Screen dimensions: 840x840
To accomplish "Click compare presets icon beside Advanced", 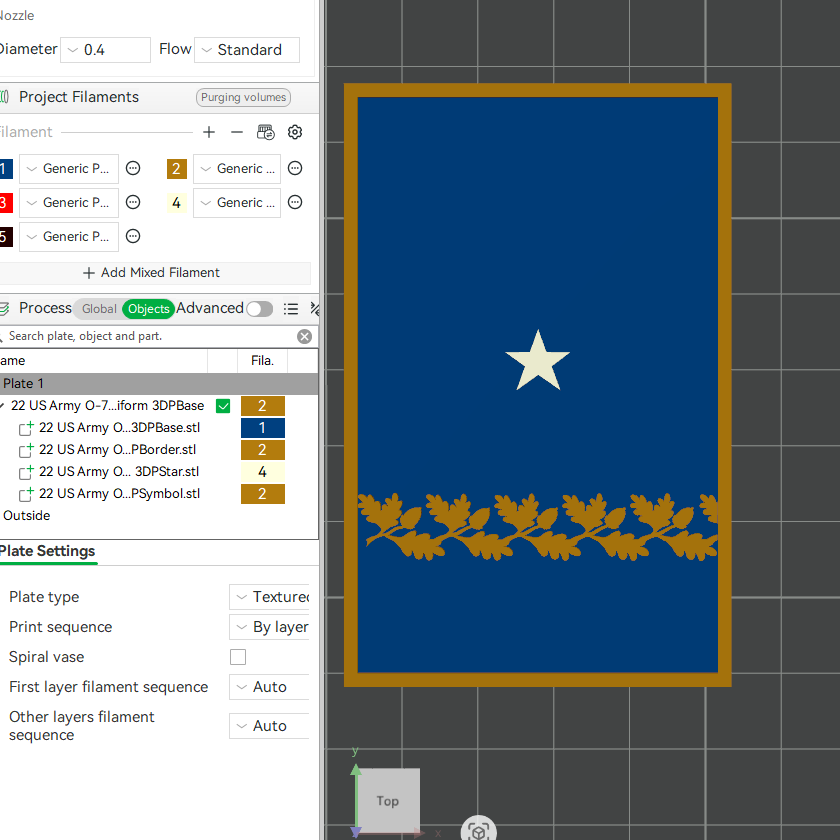I will pyautogui.click(x=314, y=309).
